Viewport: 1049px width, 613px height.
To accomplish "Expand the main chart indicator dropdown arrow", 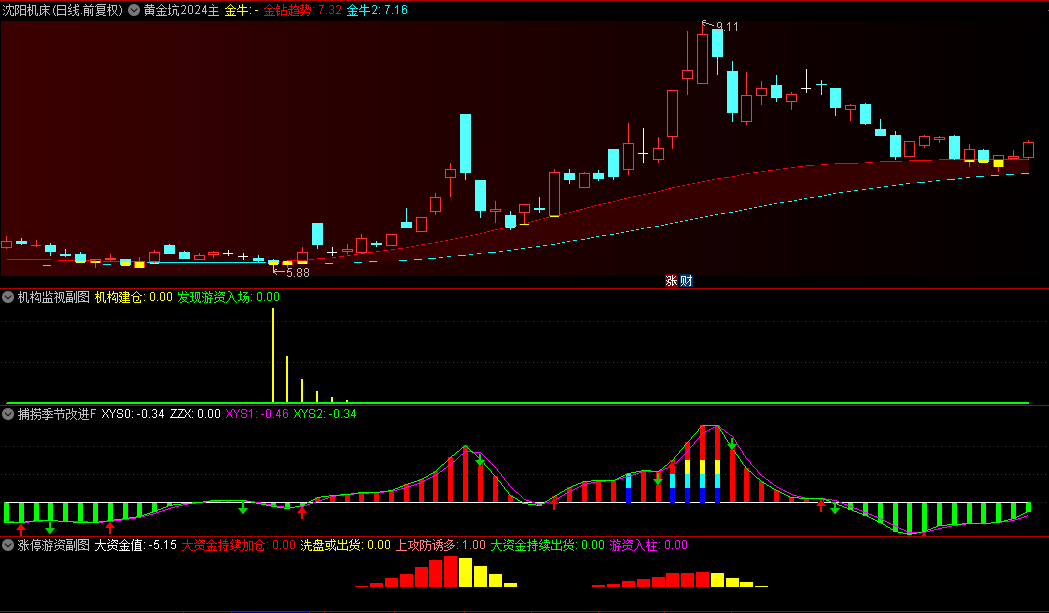I will [x=134, y=10].
